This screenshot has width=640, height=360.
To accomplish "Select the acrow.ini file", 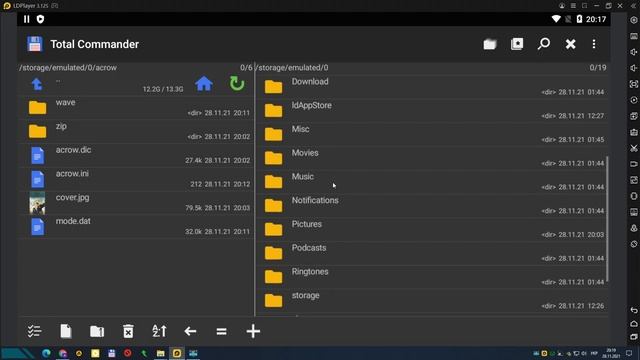I will tap(136, 178).
